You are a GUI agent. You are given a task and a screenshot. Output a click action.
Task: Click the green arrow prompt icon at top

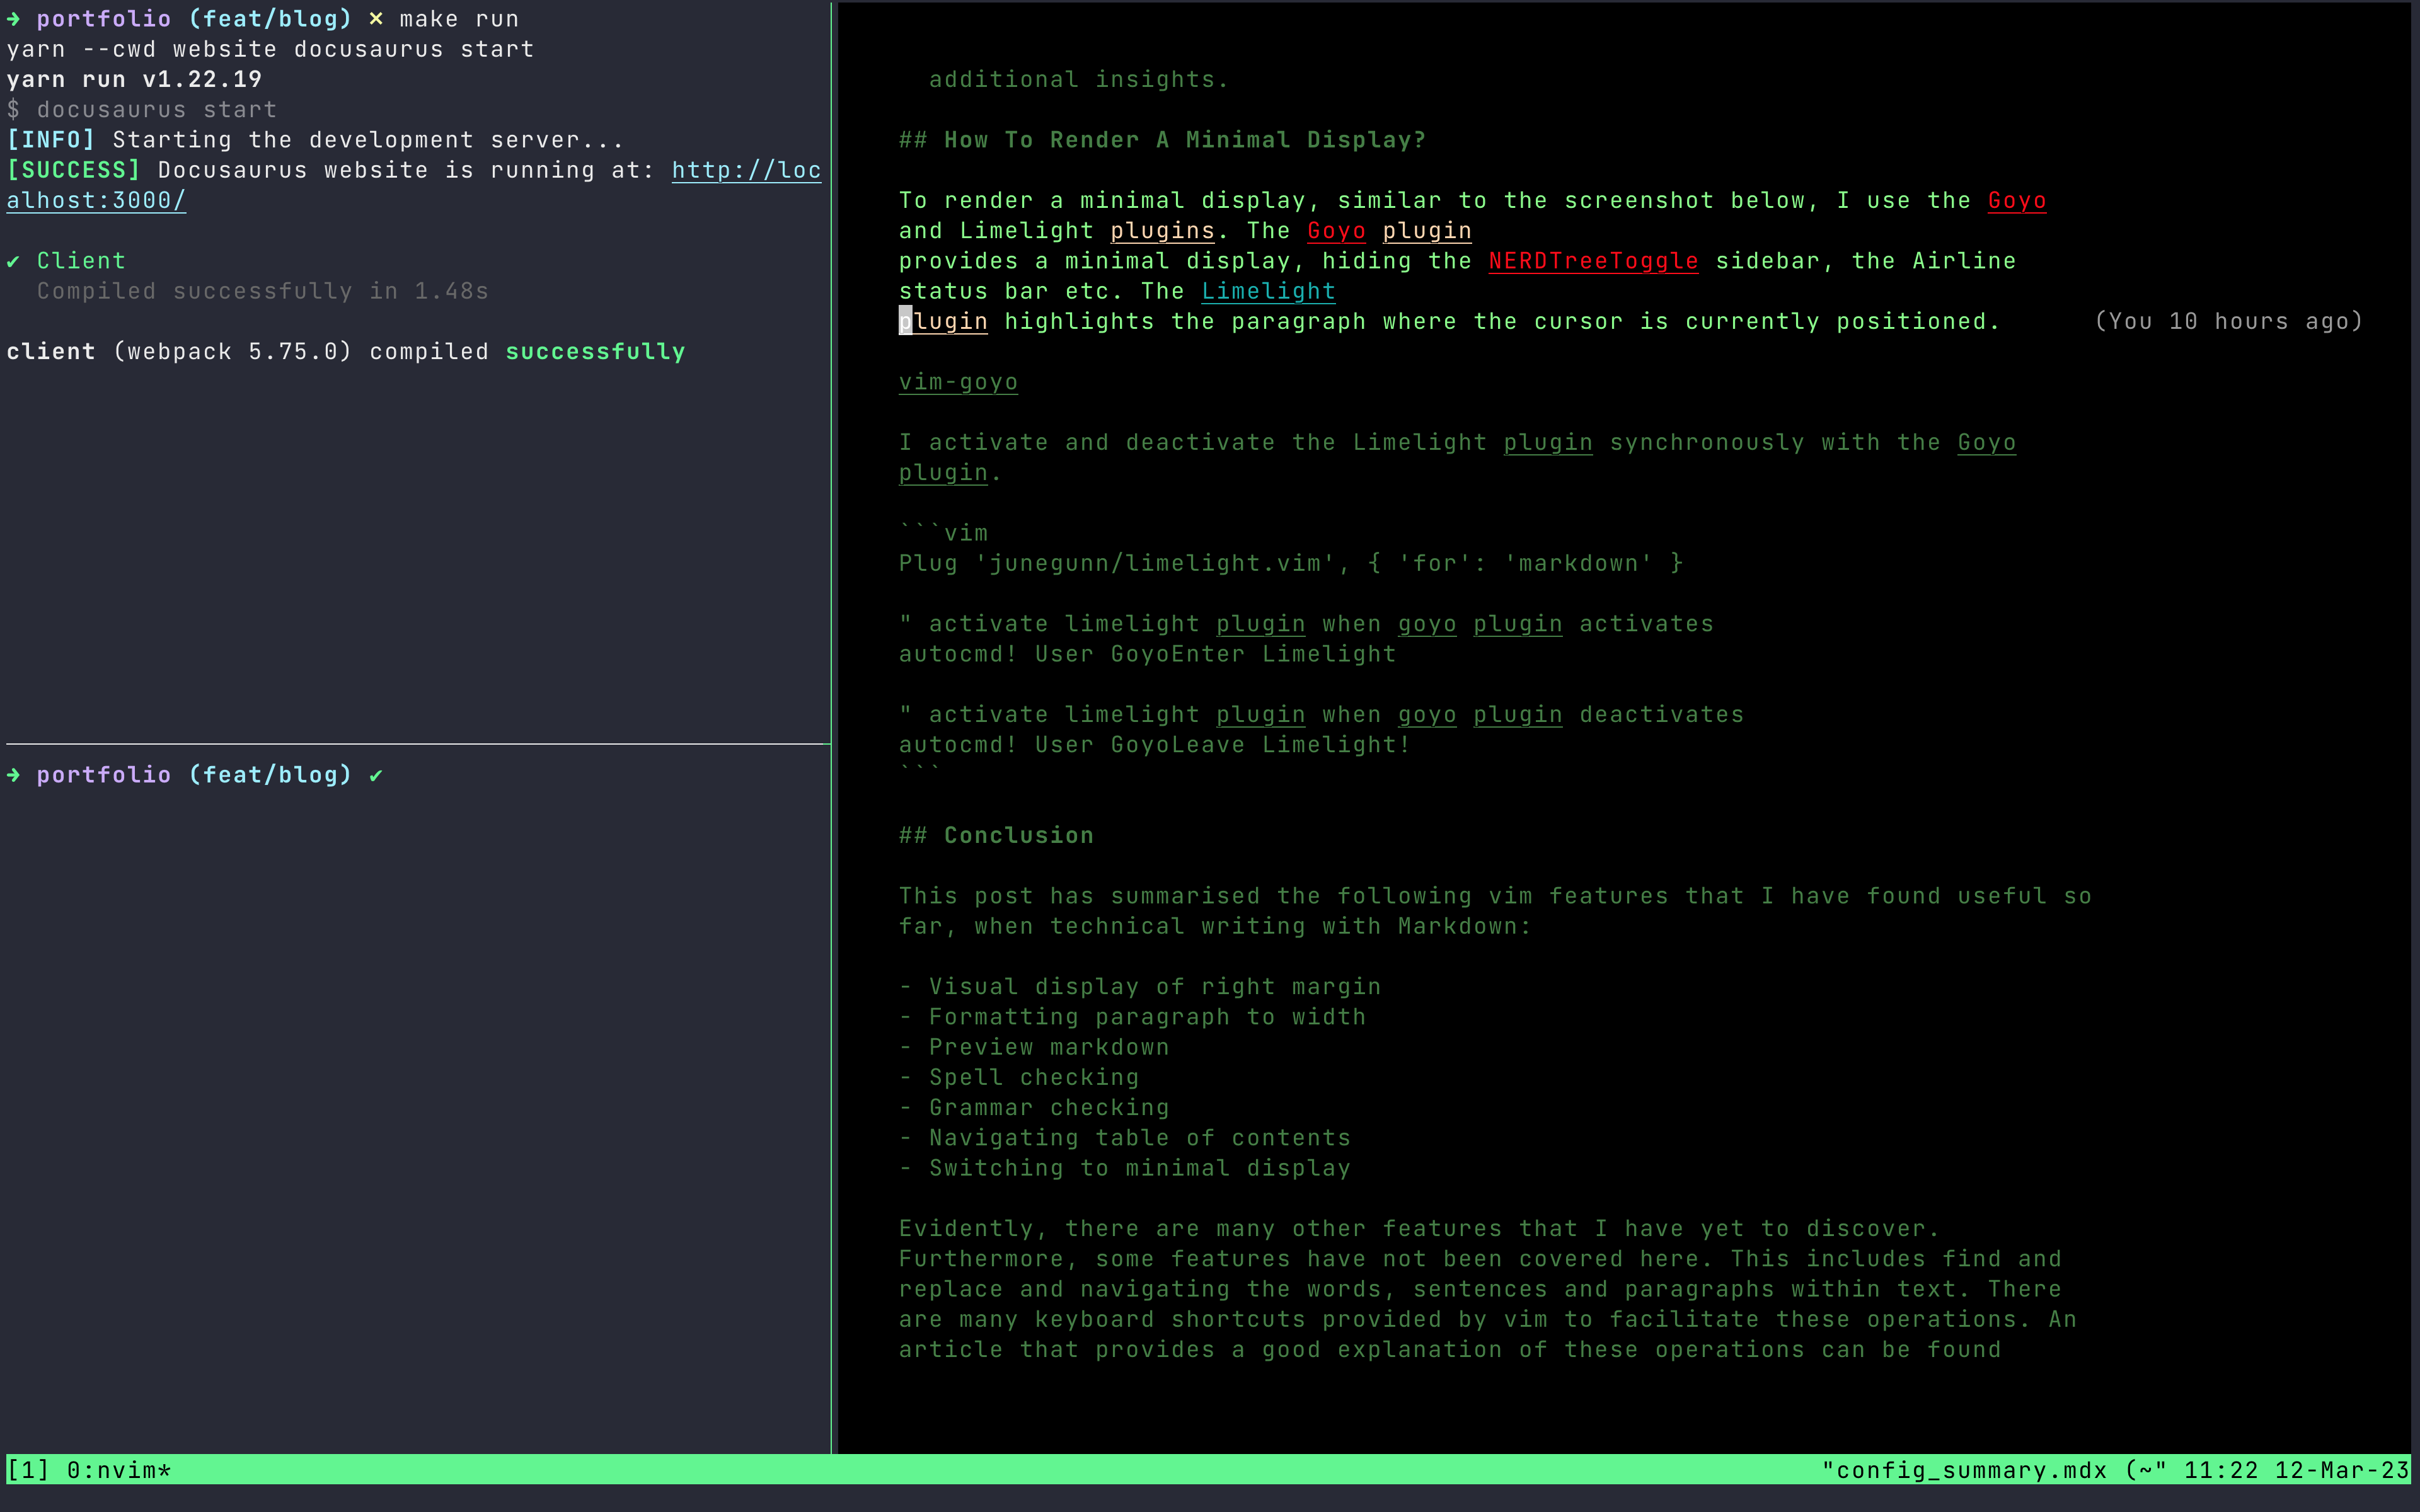point(13,19)
